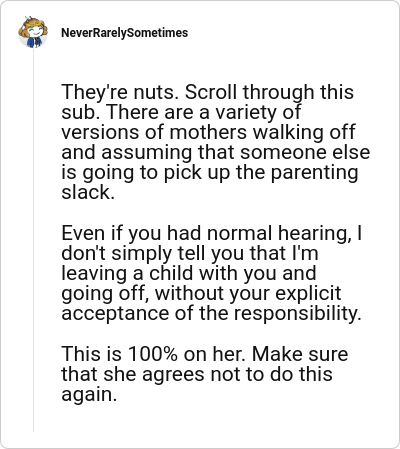Click the line "don't simply tell you that I'm"
The height and width of the screenshot is (449, 400).
190,253
